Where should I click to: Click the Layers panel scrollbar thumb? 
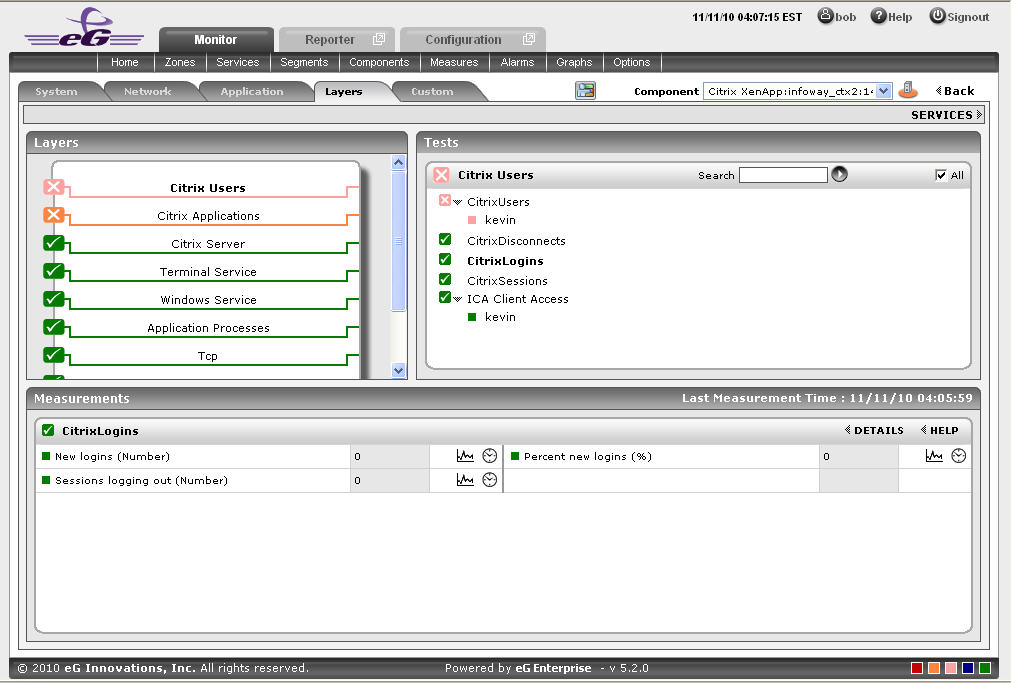(x=398, y=241)
